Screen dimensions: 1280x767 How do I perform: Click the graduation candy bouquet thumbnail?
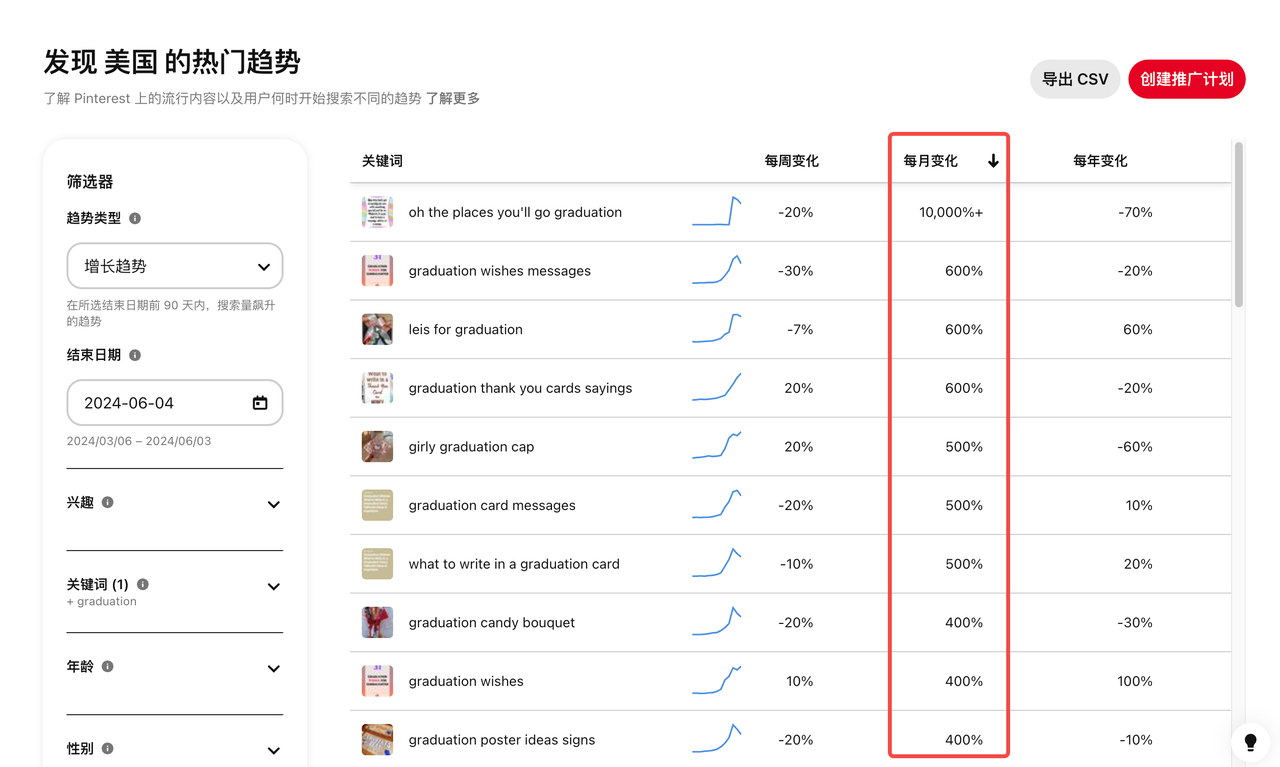377,622
